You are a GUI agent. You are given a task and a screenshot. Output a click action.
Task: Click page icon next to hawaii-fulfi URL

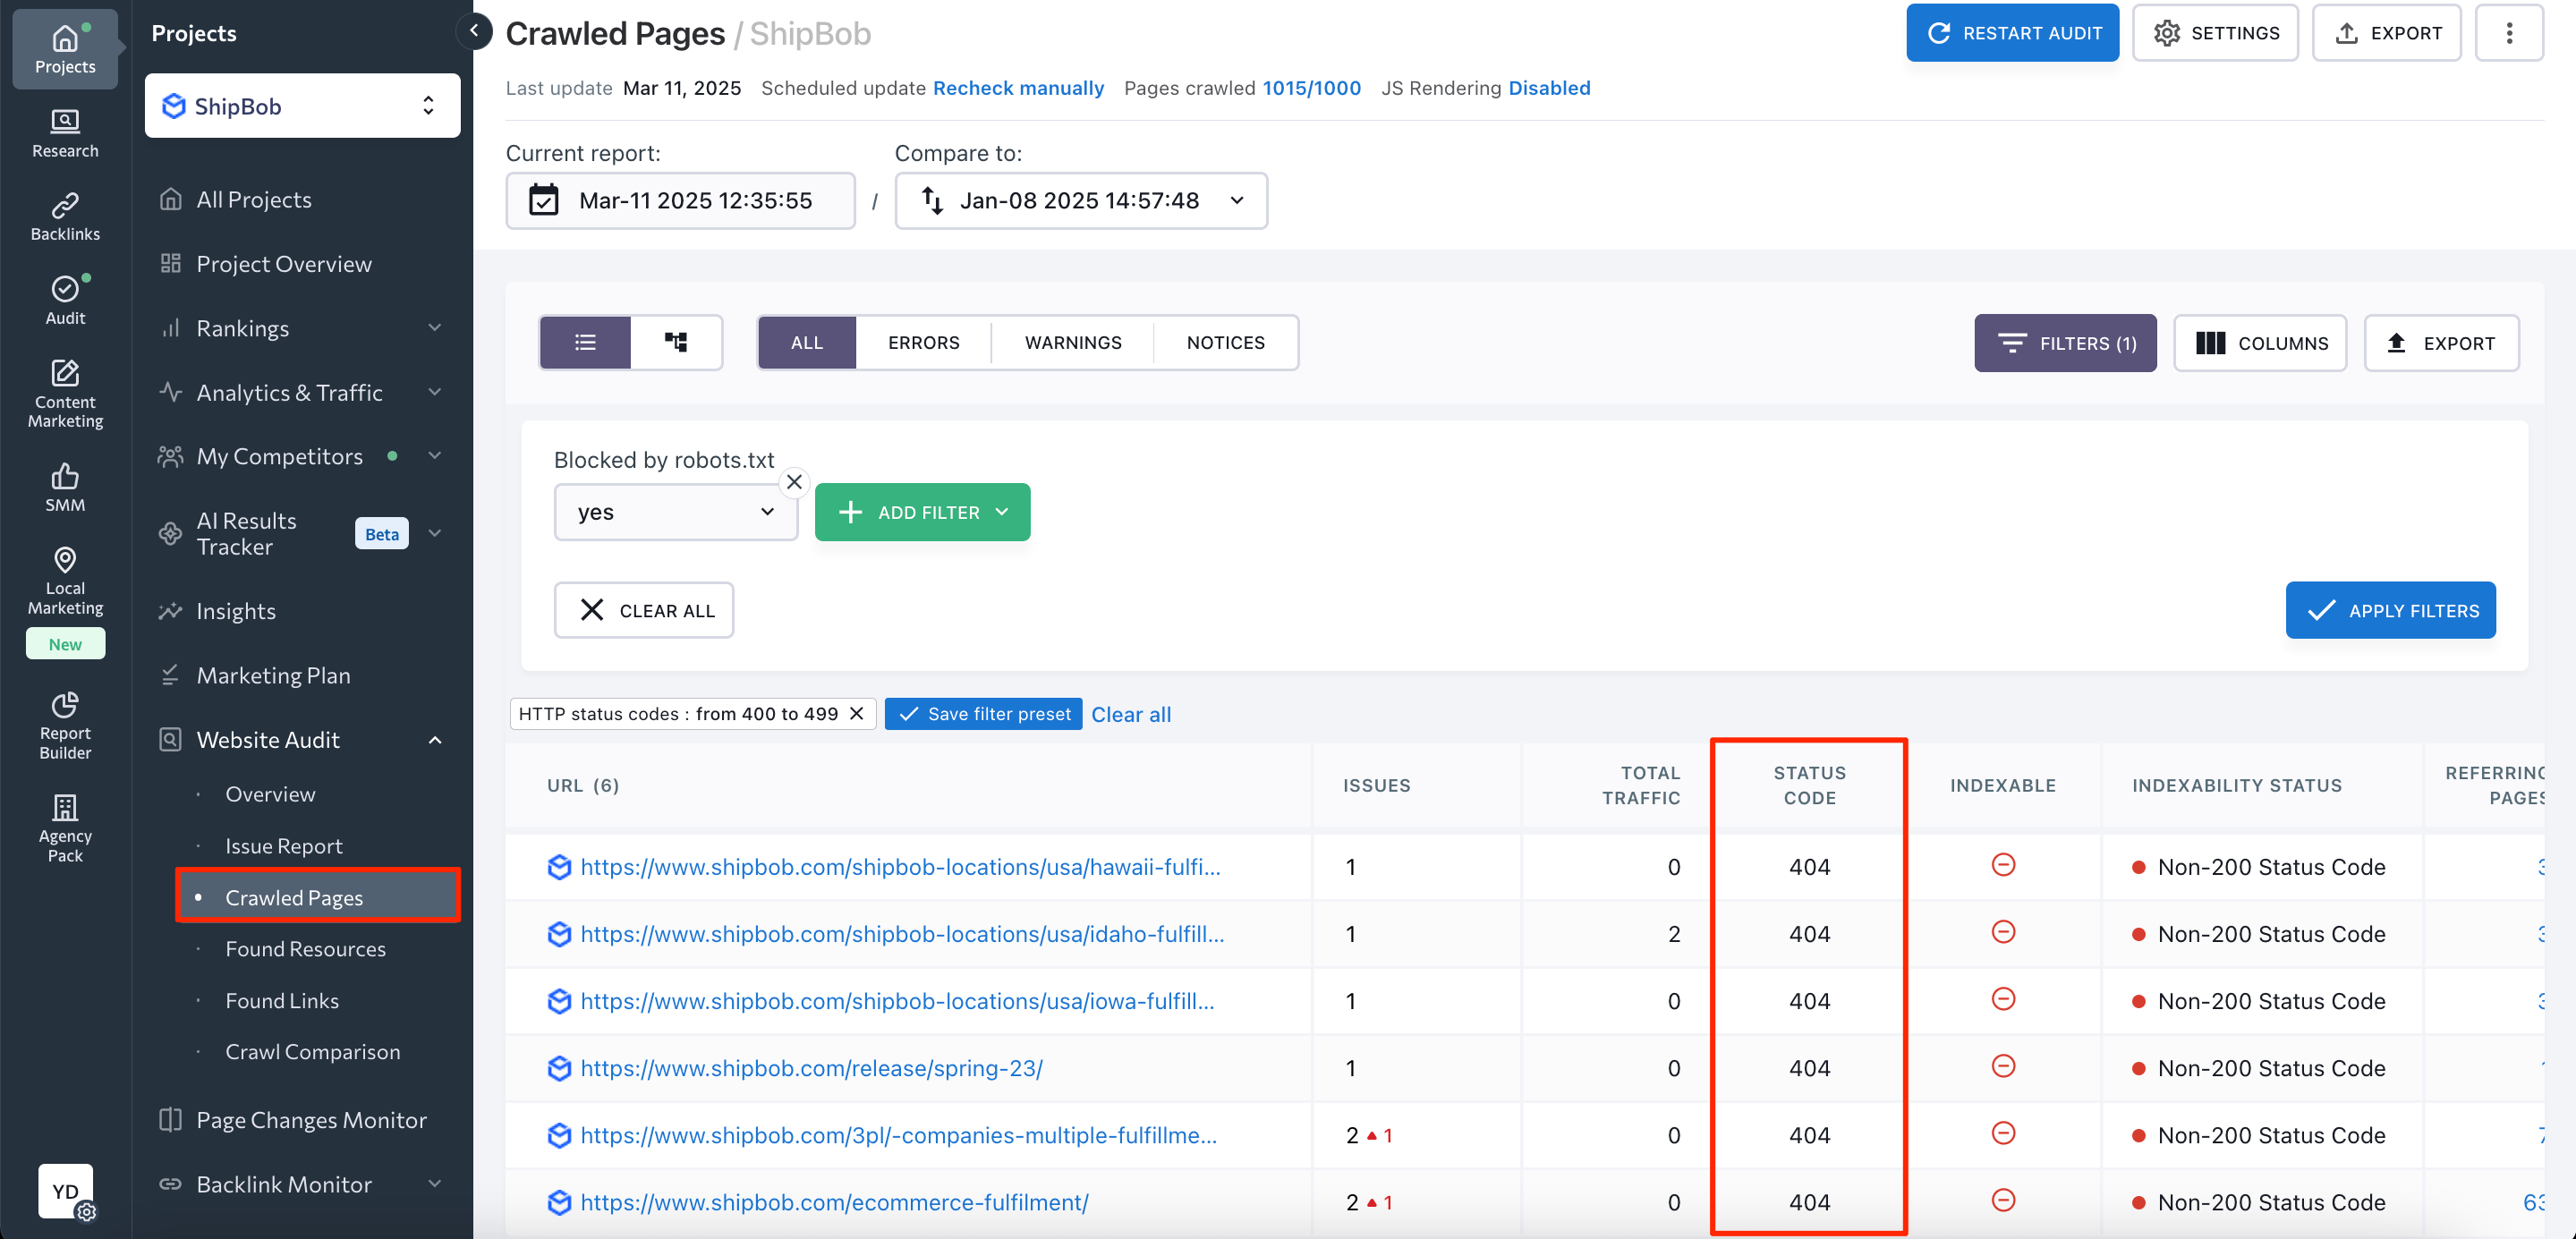(x=559, y=866)
